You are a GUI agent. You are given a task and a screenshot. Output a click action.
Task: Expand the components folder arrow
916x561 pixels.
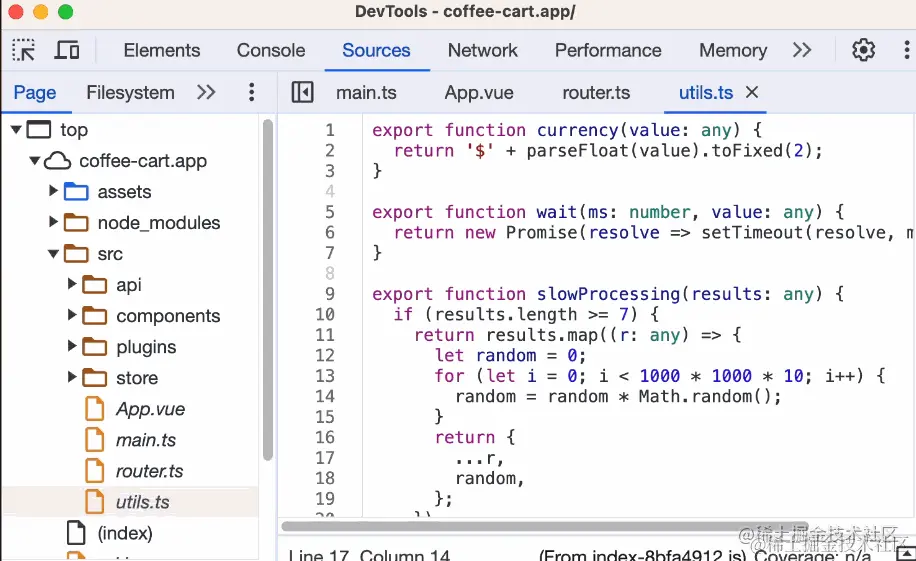tap(72, 314)
